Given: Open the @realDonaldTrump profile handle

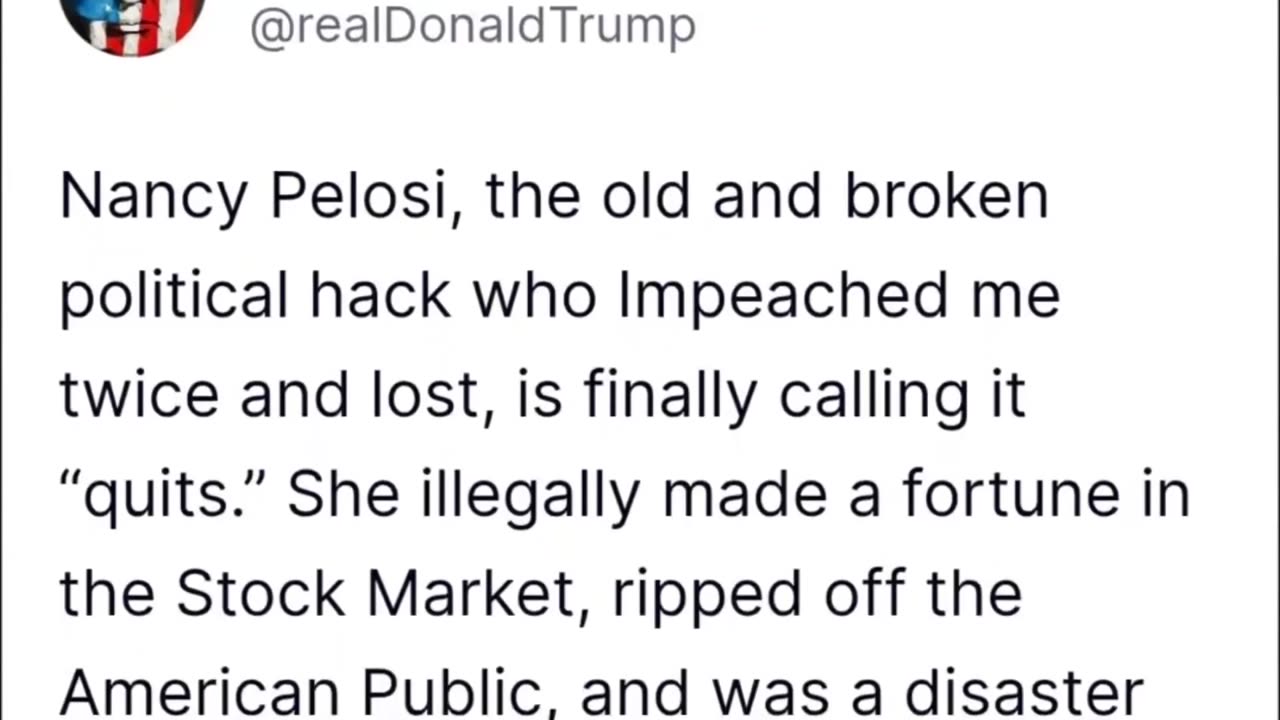Looking at the screenshot, I should (x=472, y=26).
